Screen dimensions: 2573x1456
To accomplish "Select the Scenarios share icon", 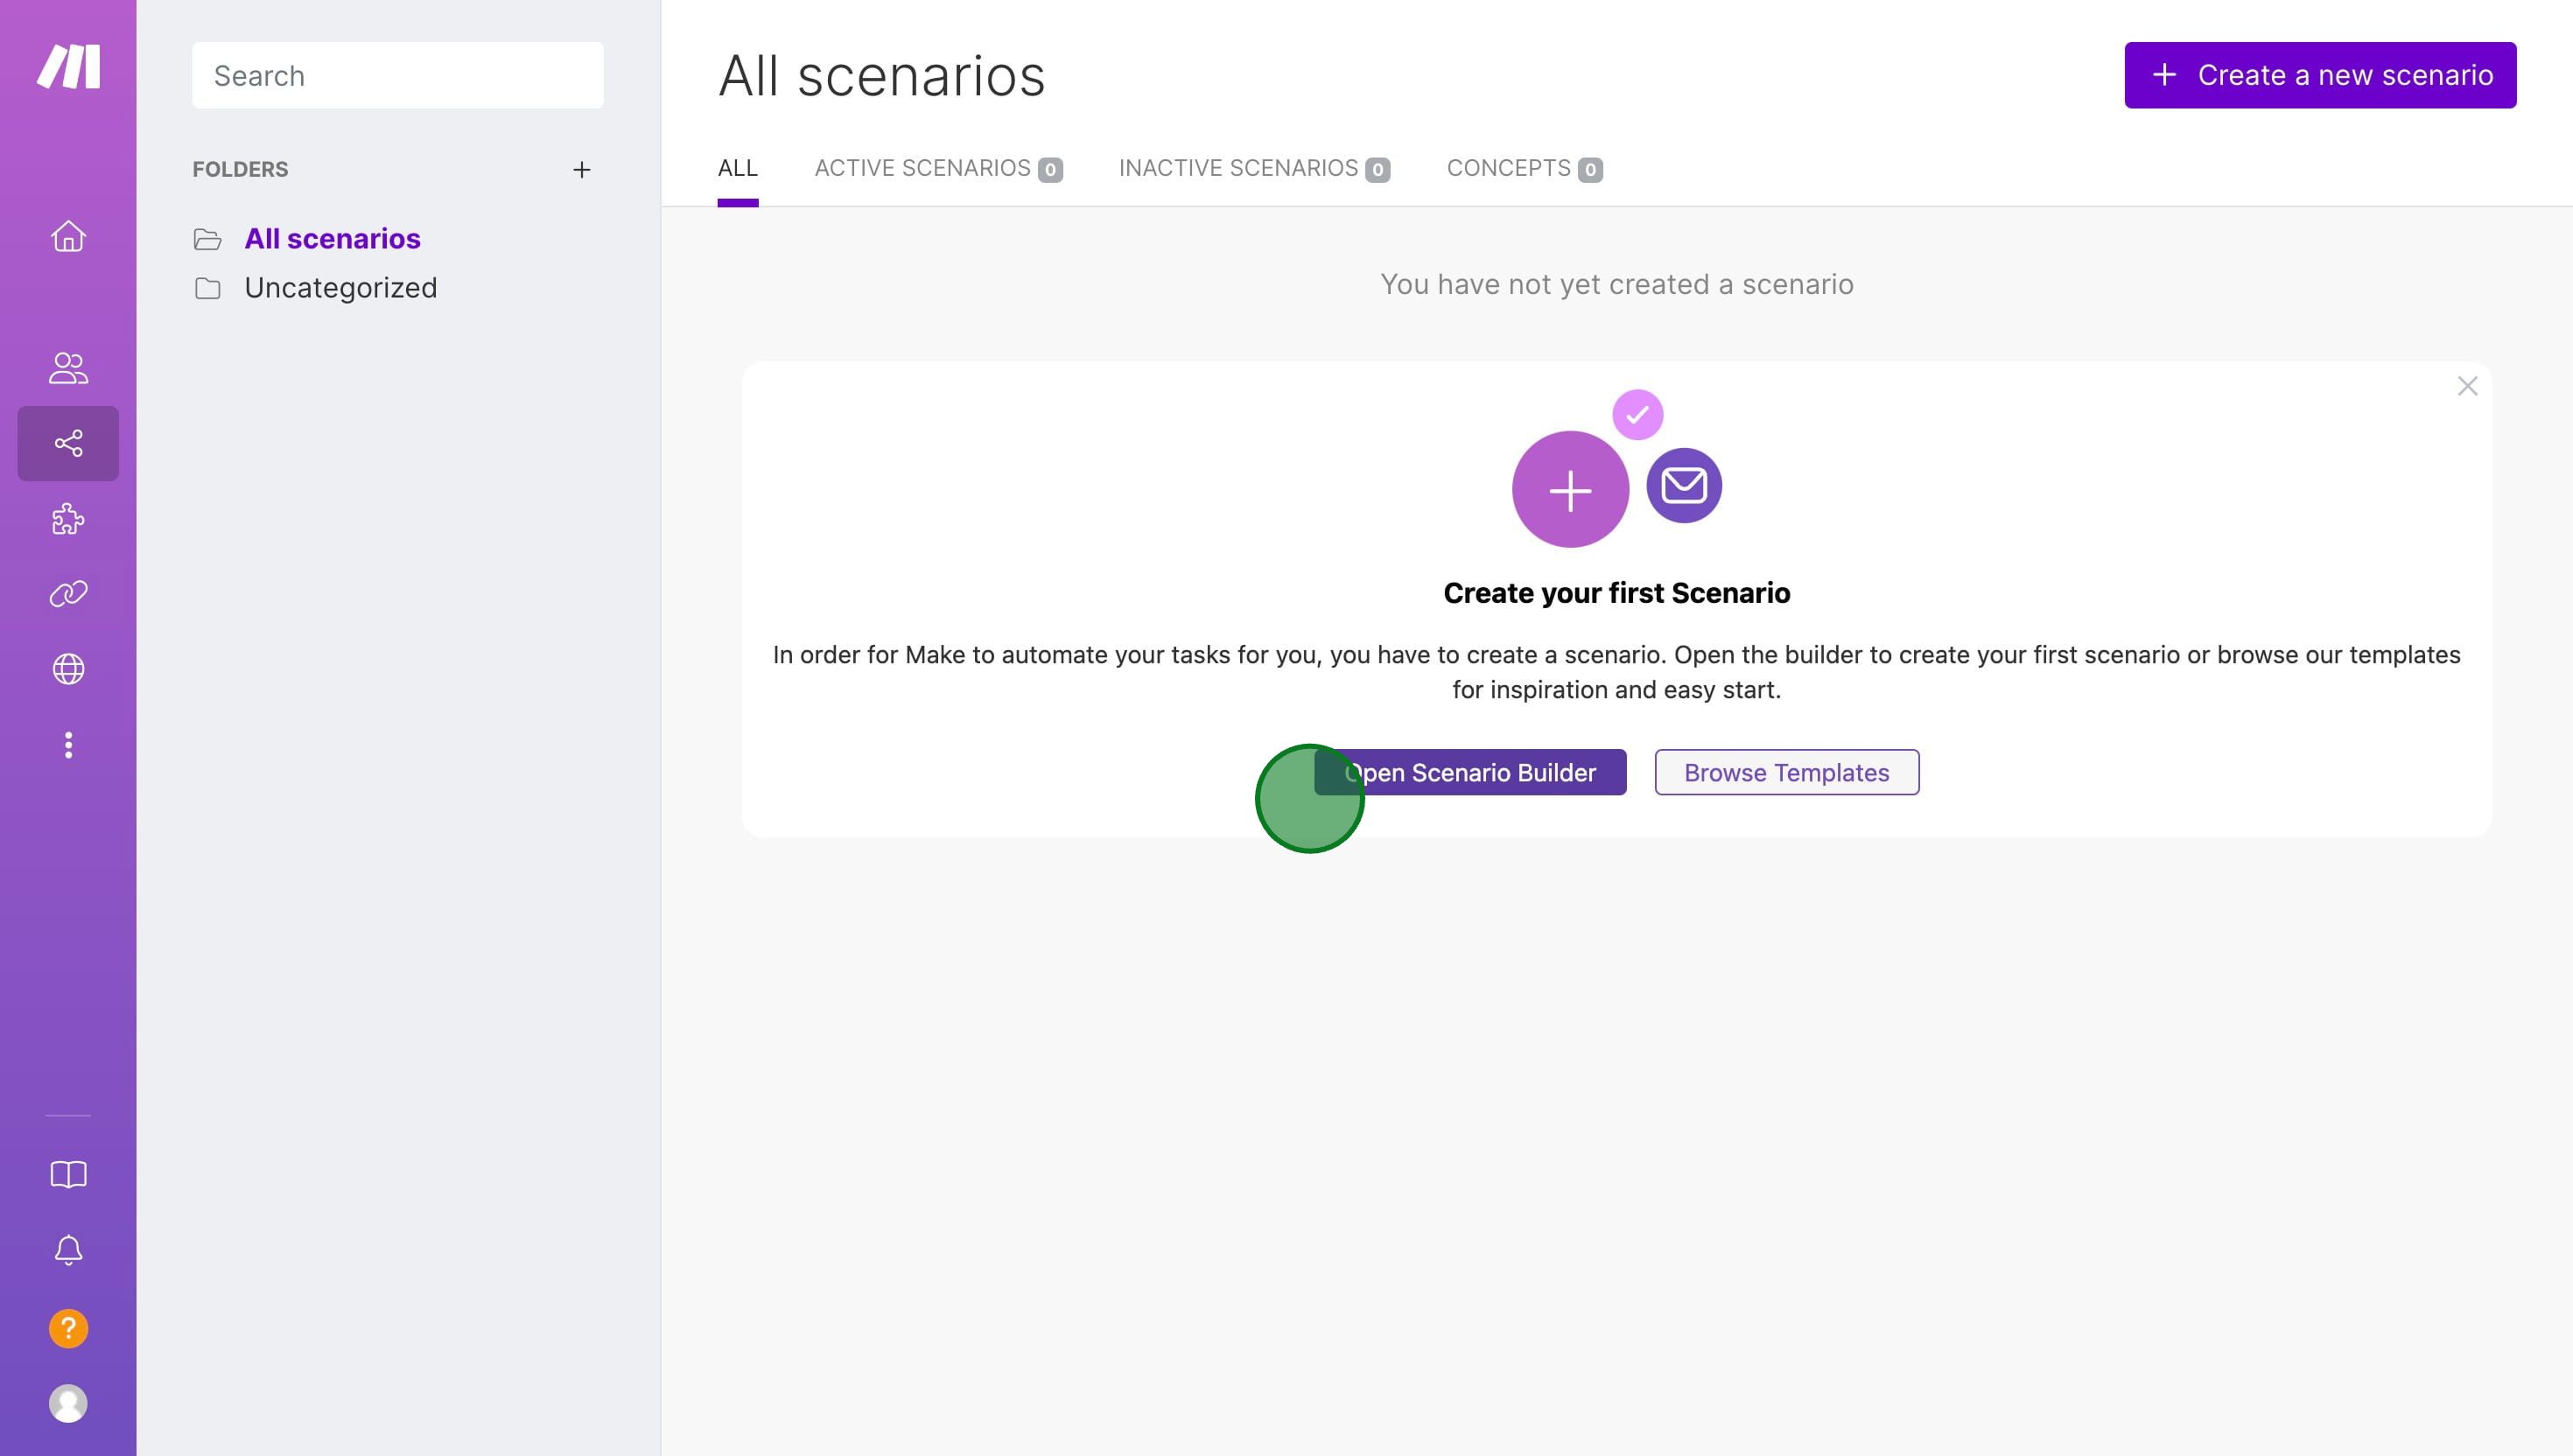I will (68, 443).
